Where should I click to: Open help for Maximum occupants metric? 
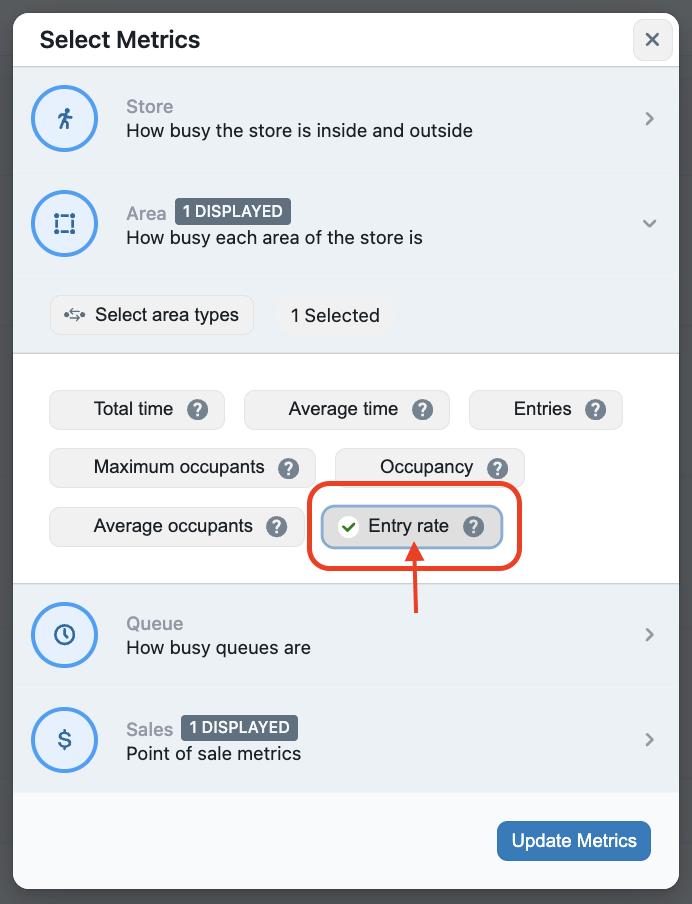coord(289,468)
